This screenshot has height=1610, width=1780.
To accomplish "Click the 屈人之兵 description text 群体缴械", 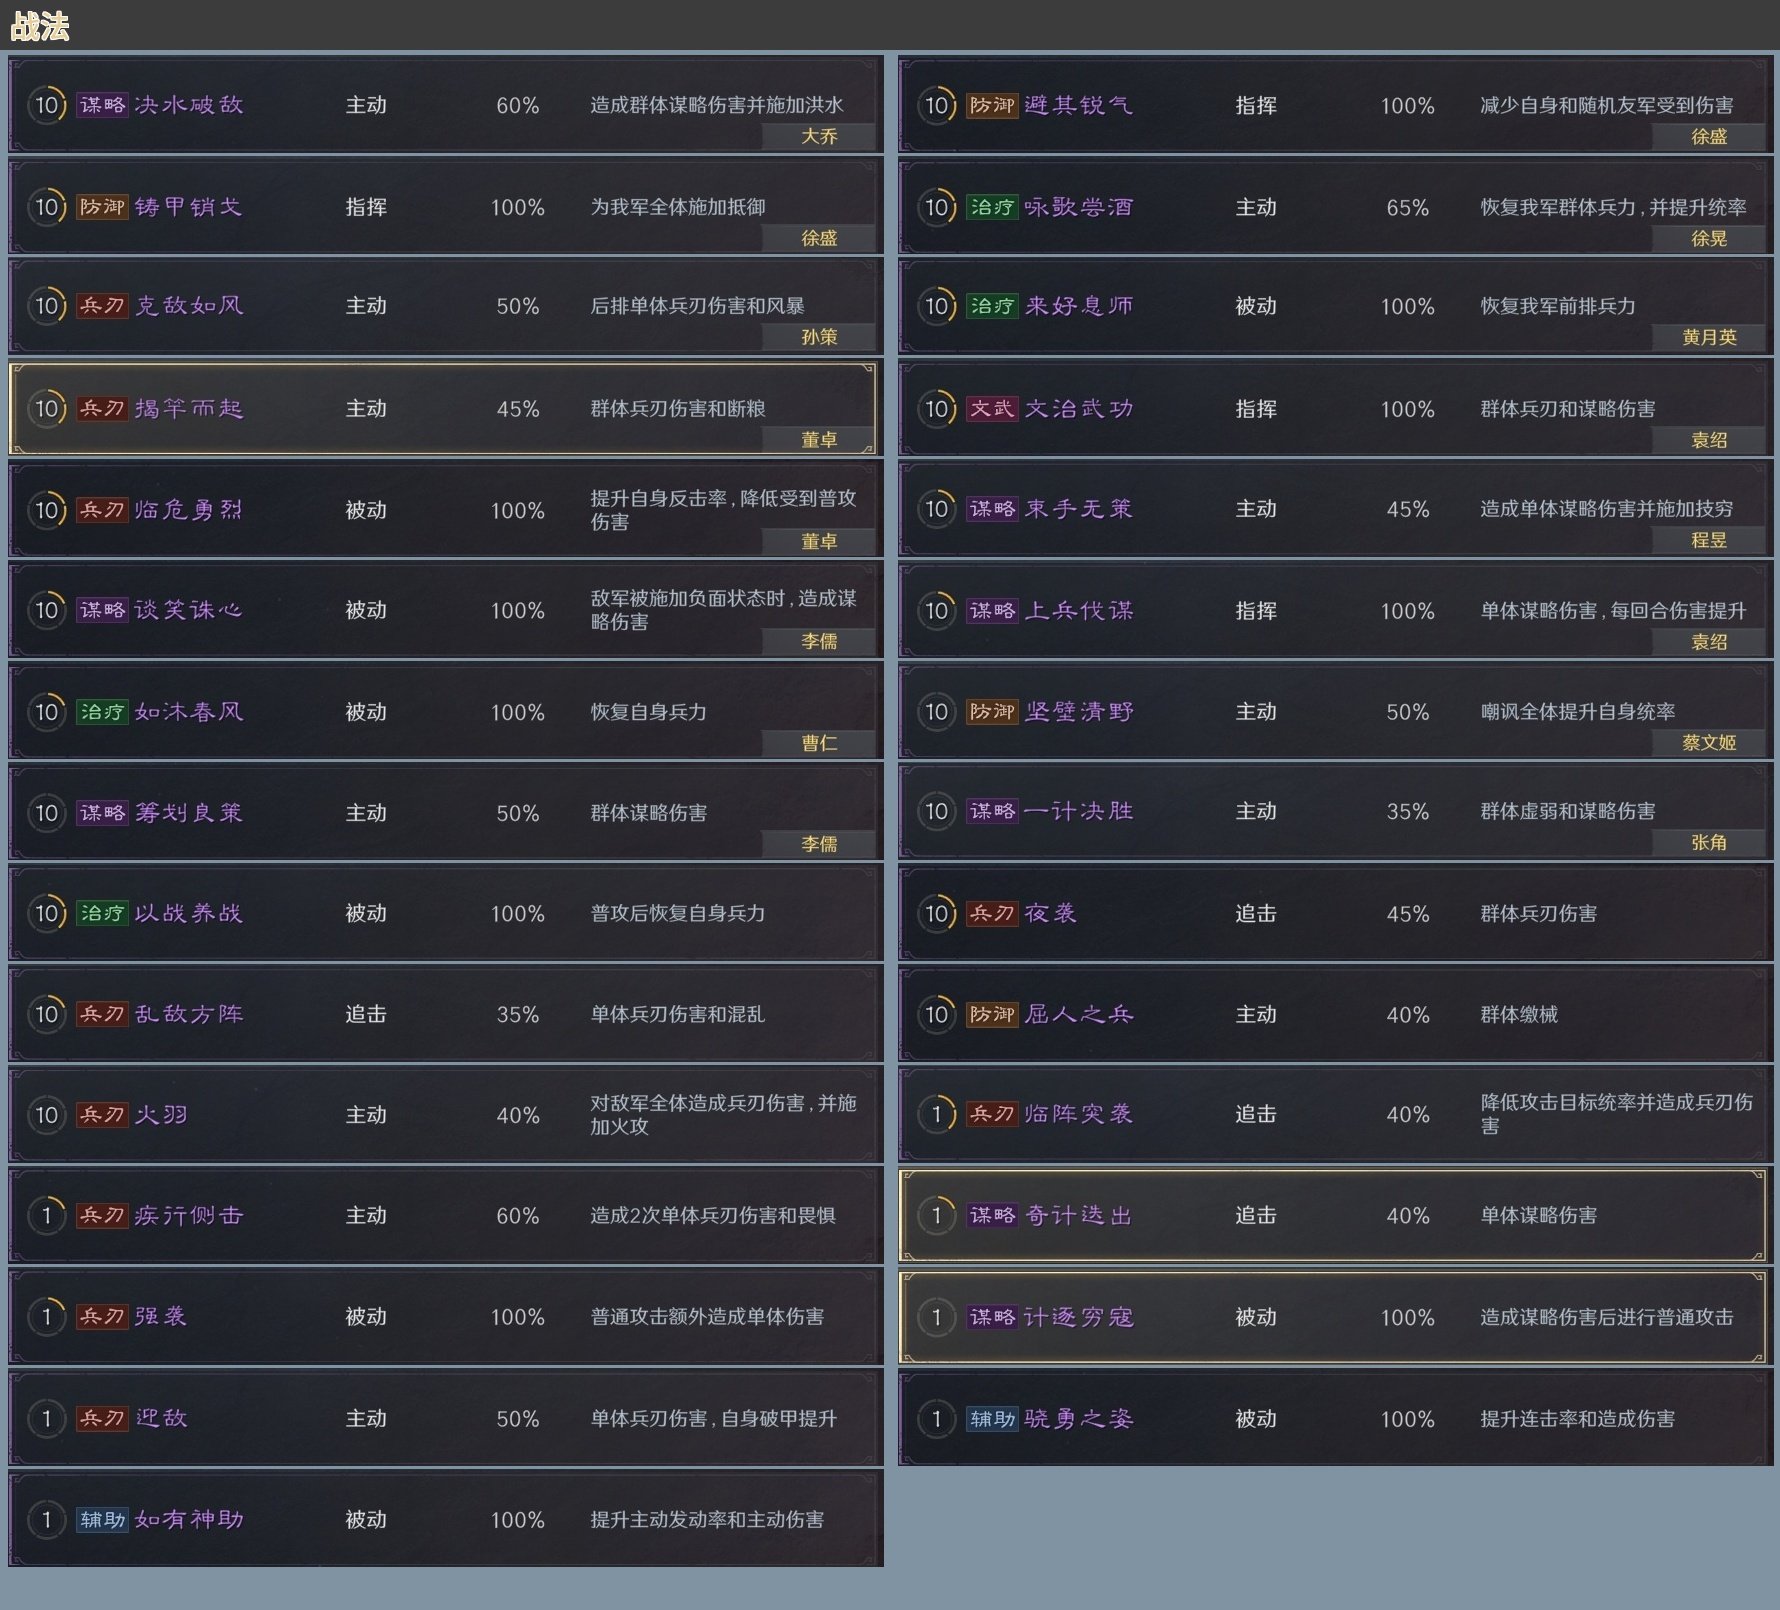I will pos(1519,1015).
